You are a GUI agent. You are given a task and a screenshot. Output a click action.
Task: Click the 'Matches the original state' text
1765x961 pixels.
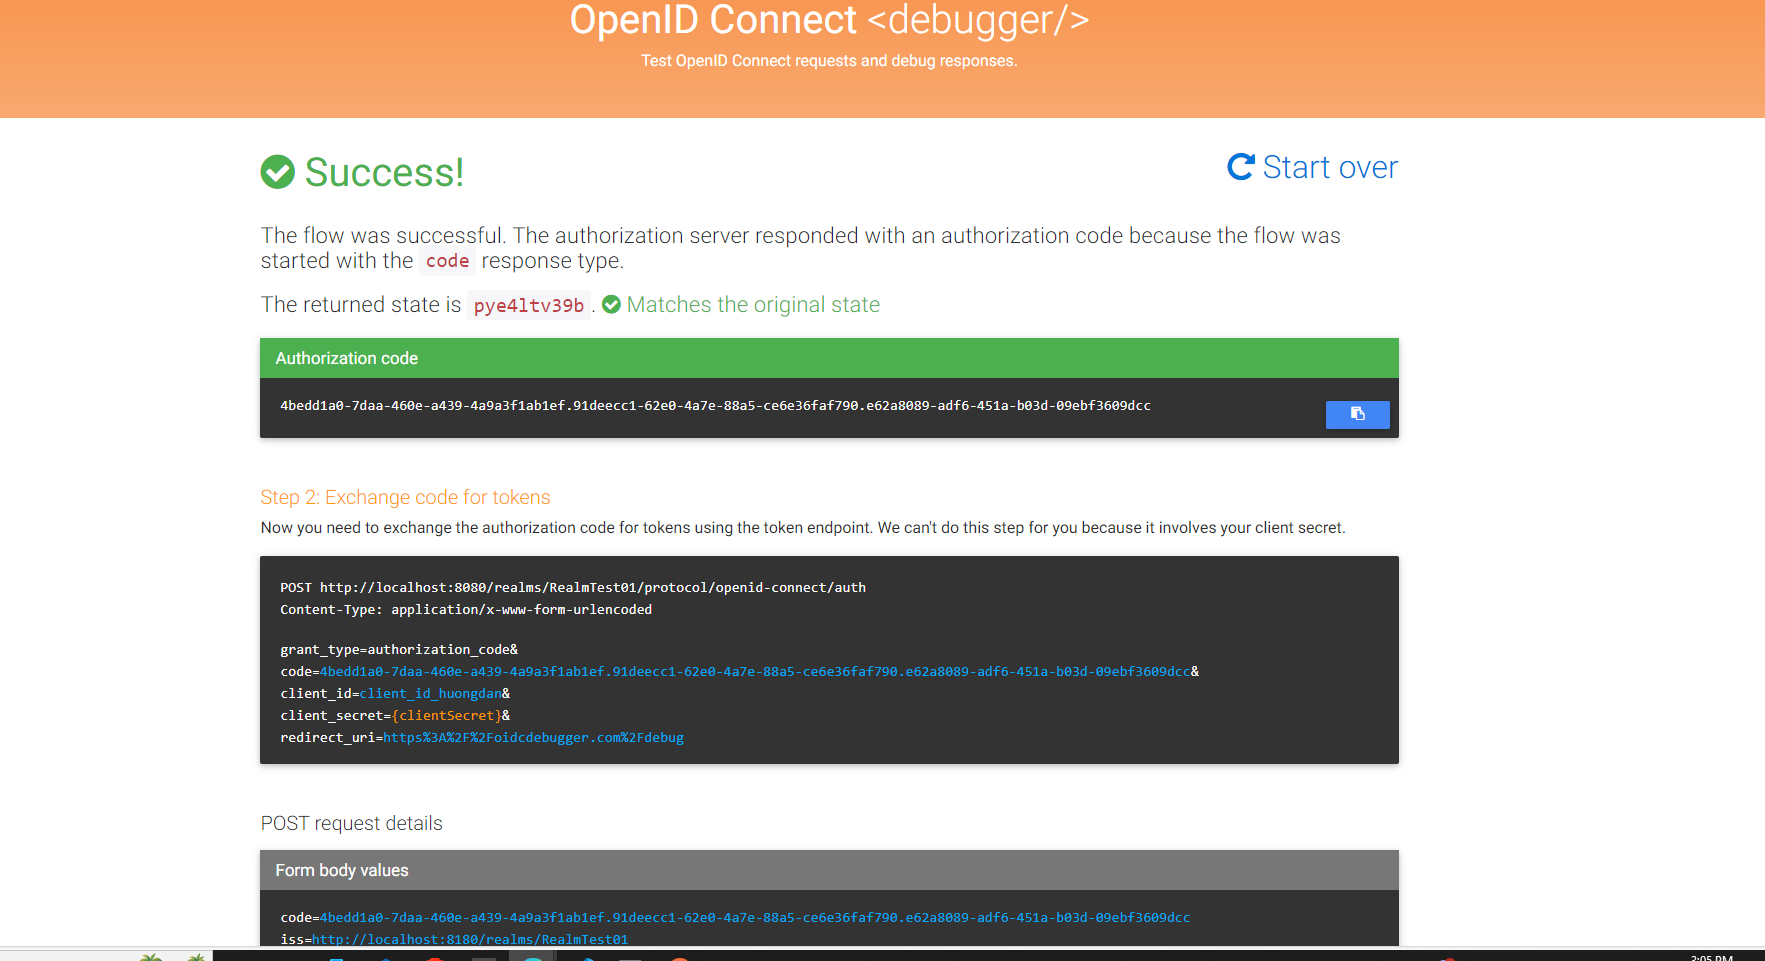[x=753, y=305]
